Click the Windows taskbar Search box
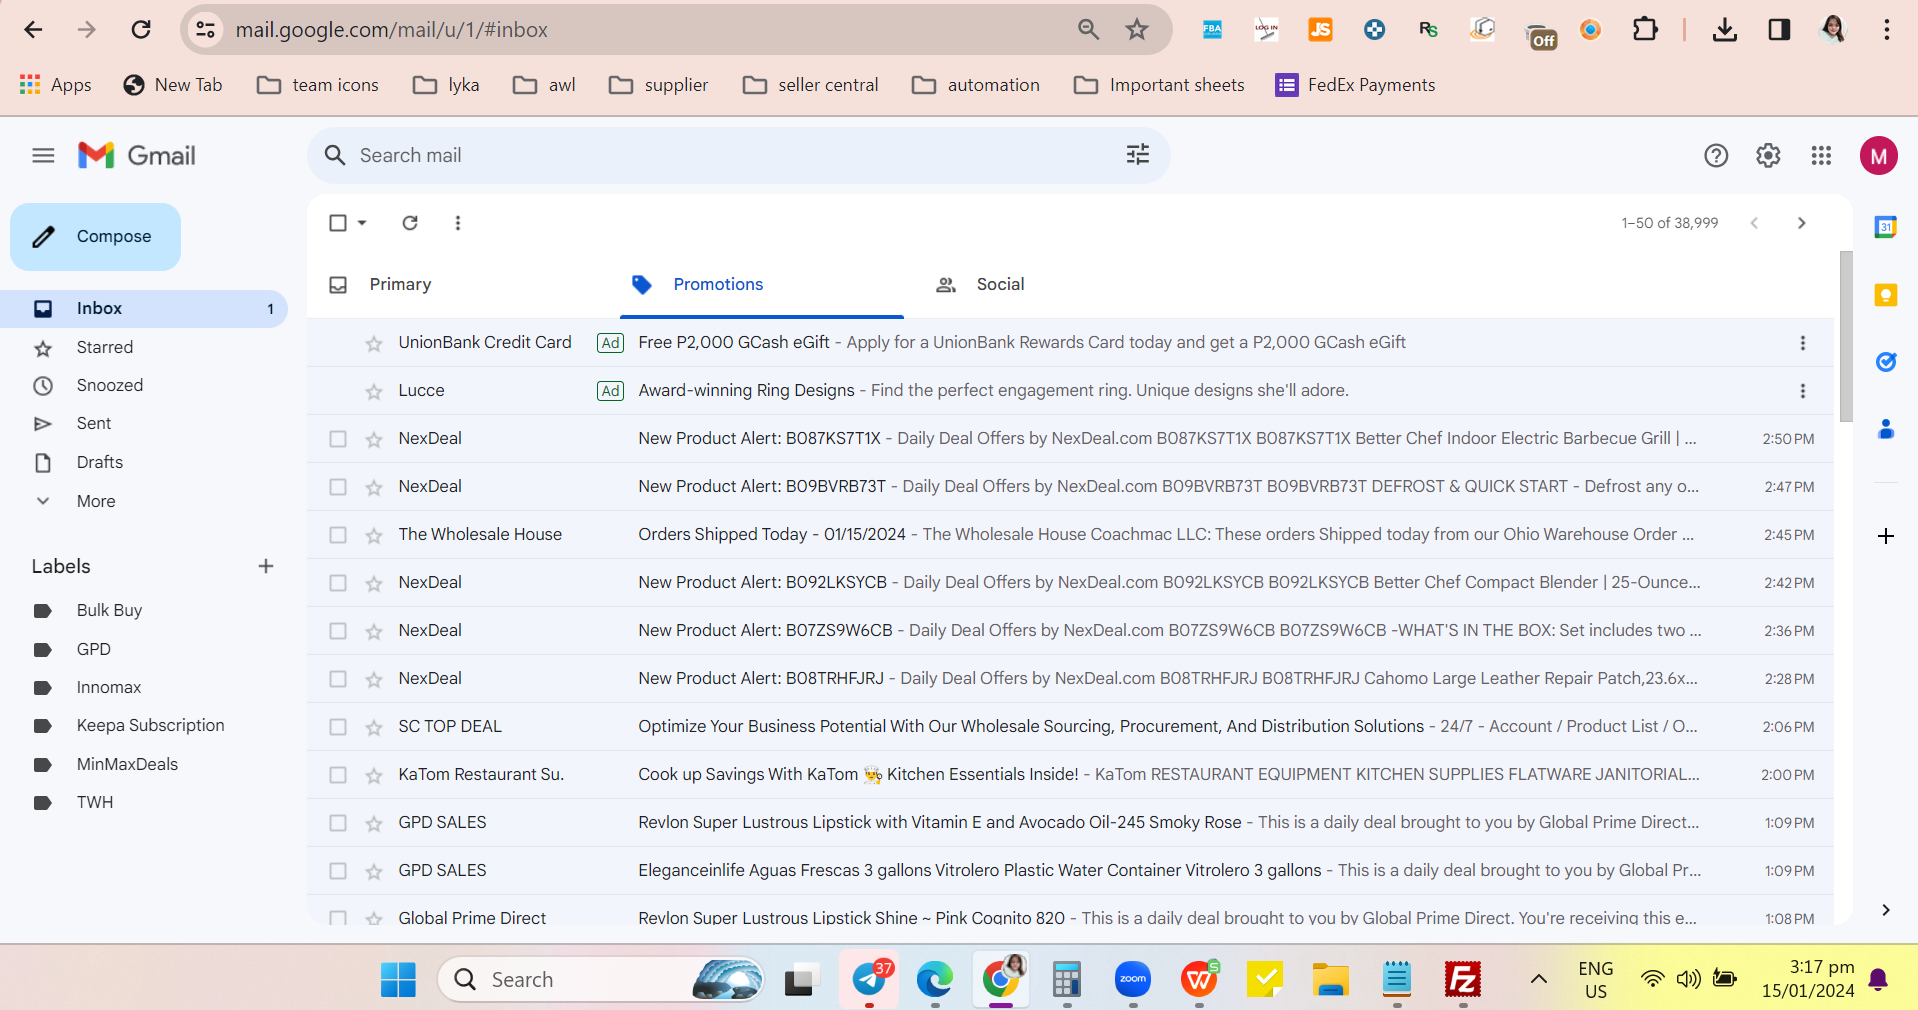The image size is (1918, 1010). [600, 980]
